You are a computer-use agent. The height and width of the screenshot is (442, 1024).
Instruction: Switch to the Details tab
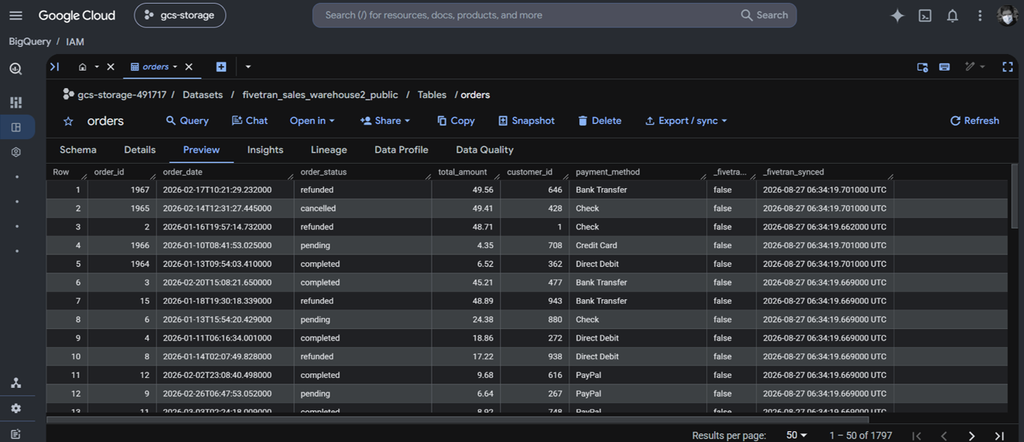140,150
